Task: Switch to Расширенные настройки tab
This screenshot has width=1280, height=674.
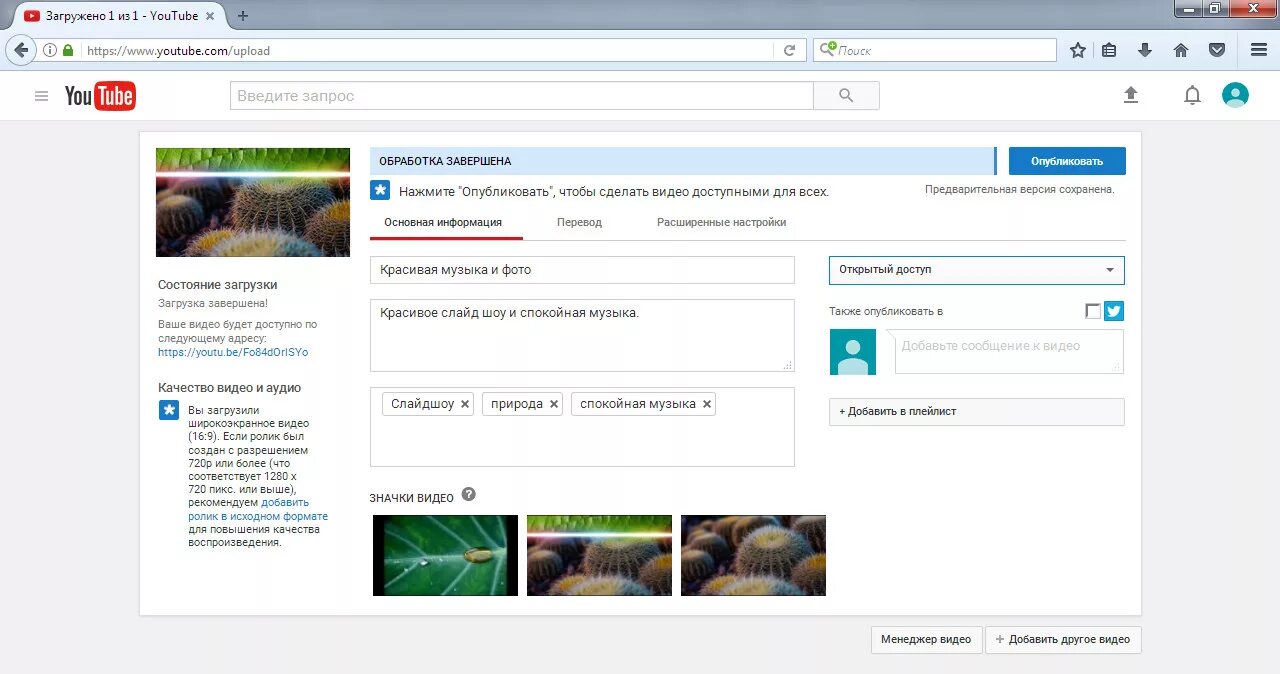Action: 721,222
